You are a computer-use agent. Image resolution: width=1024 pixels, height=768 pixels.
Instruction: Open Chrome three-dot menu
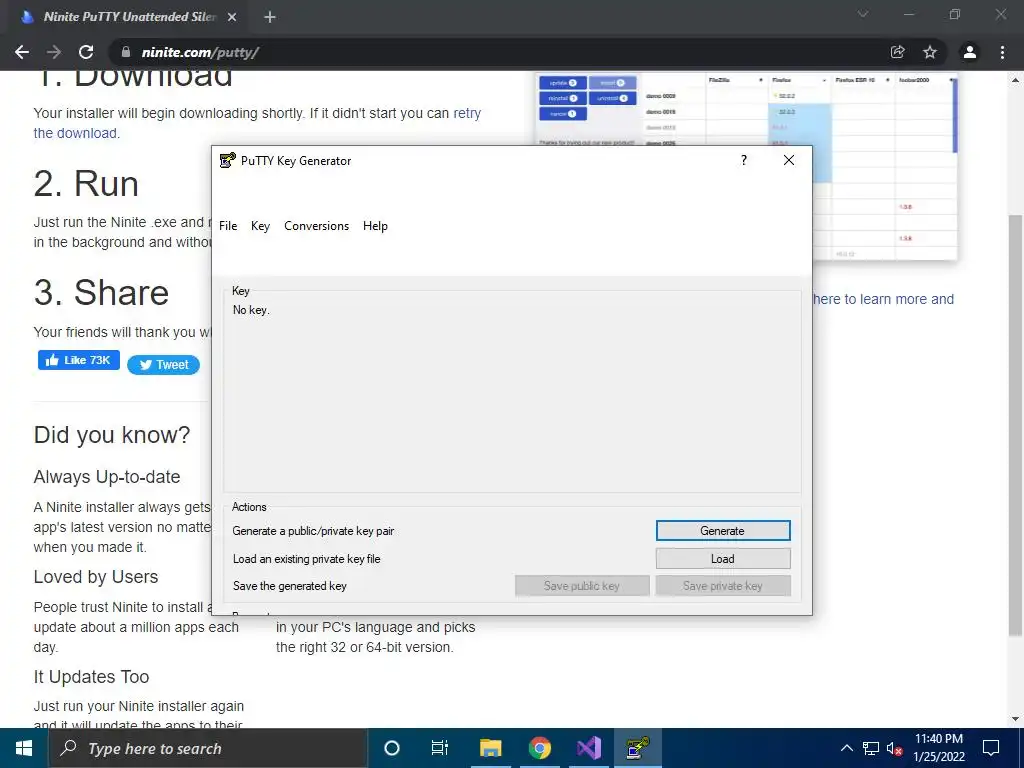pyautogui.click(x=1002, y=52)
